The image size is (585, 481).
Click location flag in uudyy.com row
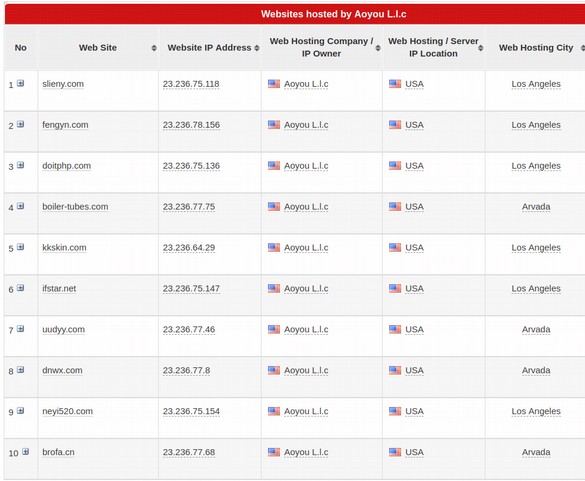pos(395,329)
